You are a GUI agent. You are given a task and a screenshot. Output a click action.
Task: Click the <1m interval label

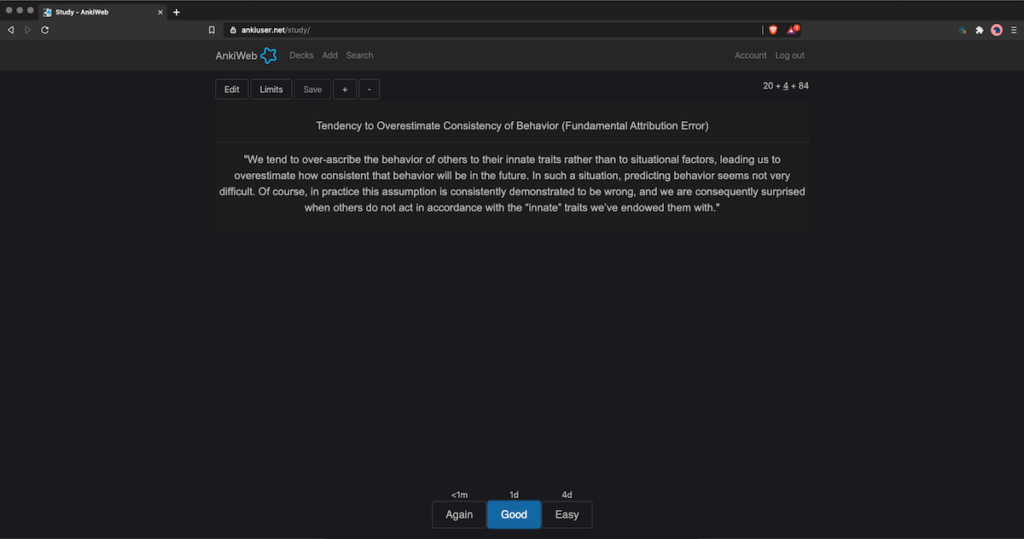click(x=459, y=495)
